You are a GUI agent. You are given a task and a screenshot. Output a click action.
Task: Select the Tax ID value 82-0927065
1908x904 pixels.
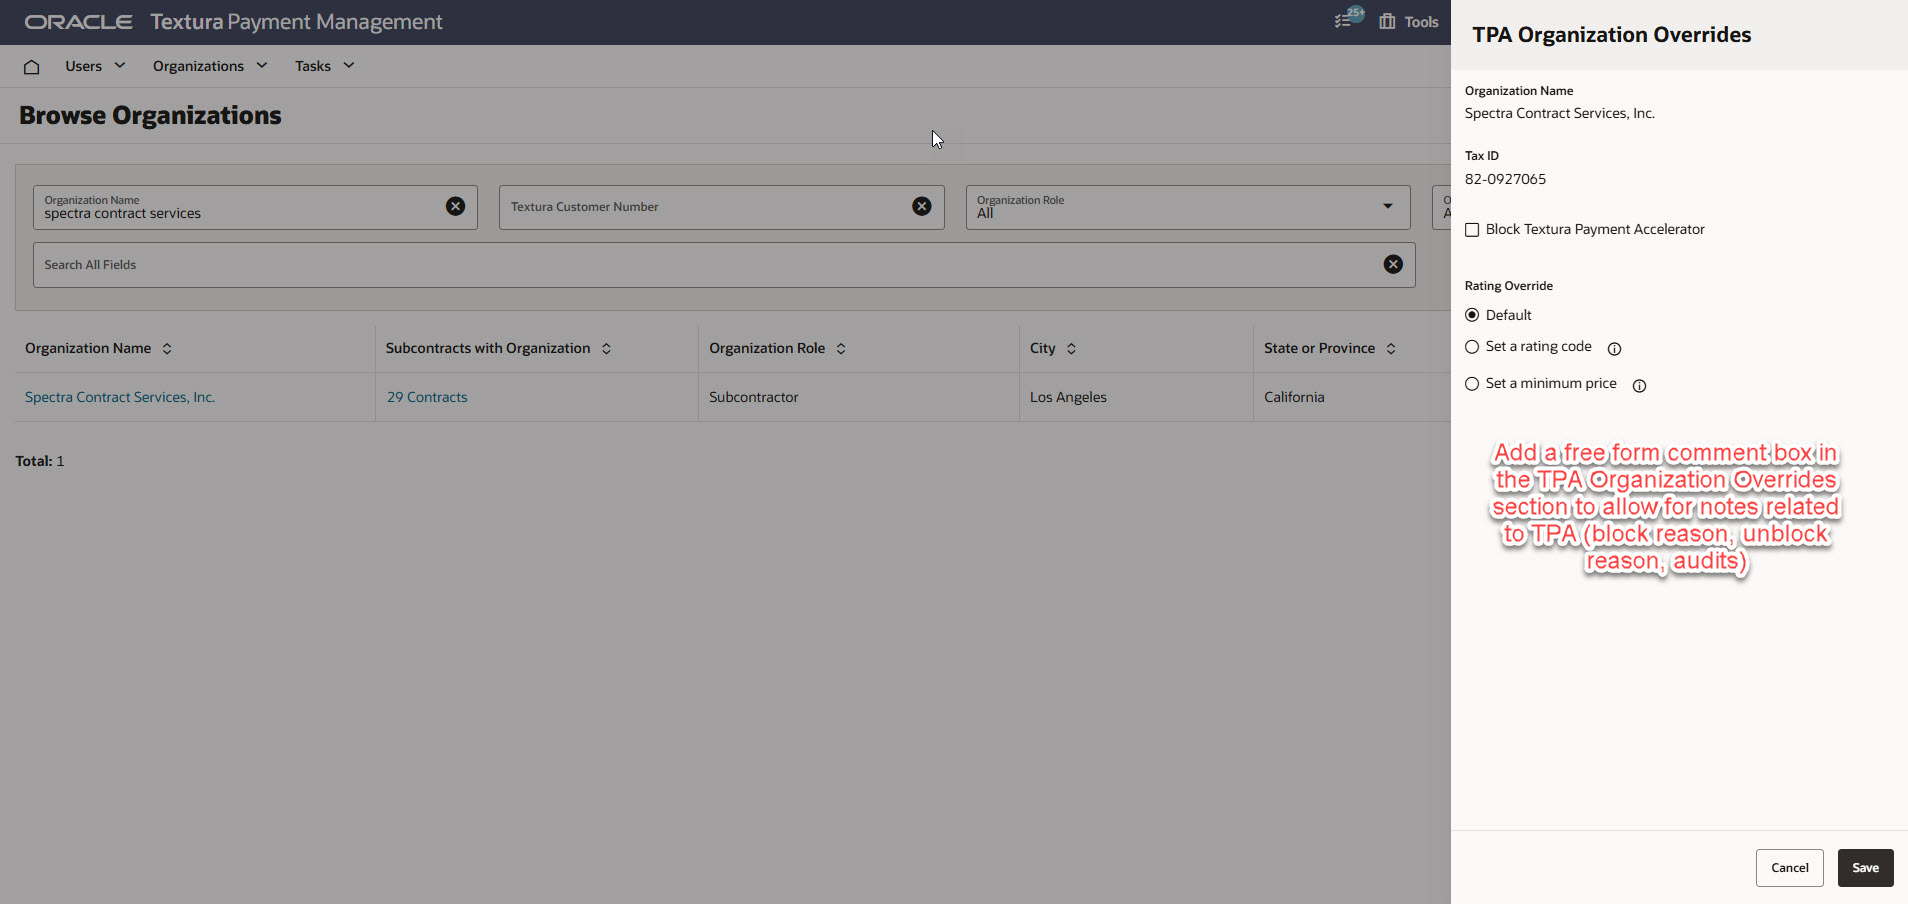(x=1505, y=179)
